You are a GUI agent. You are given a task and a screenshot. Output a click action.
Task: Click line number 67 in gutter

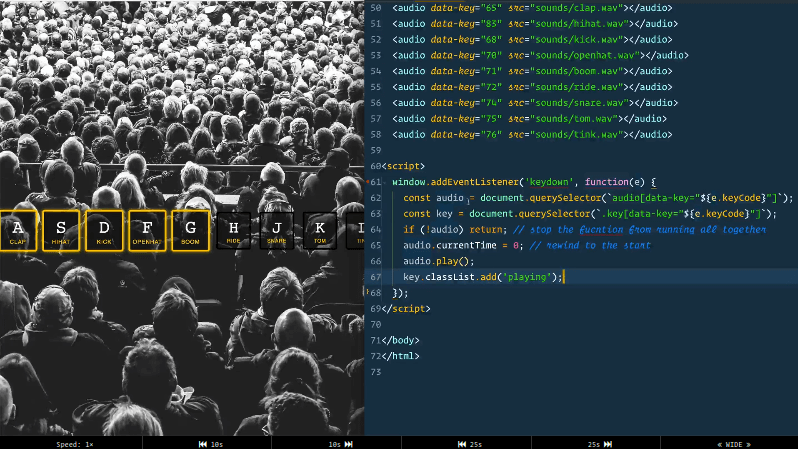pos(376,277)
